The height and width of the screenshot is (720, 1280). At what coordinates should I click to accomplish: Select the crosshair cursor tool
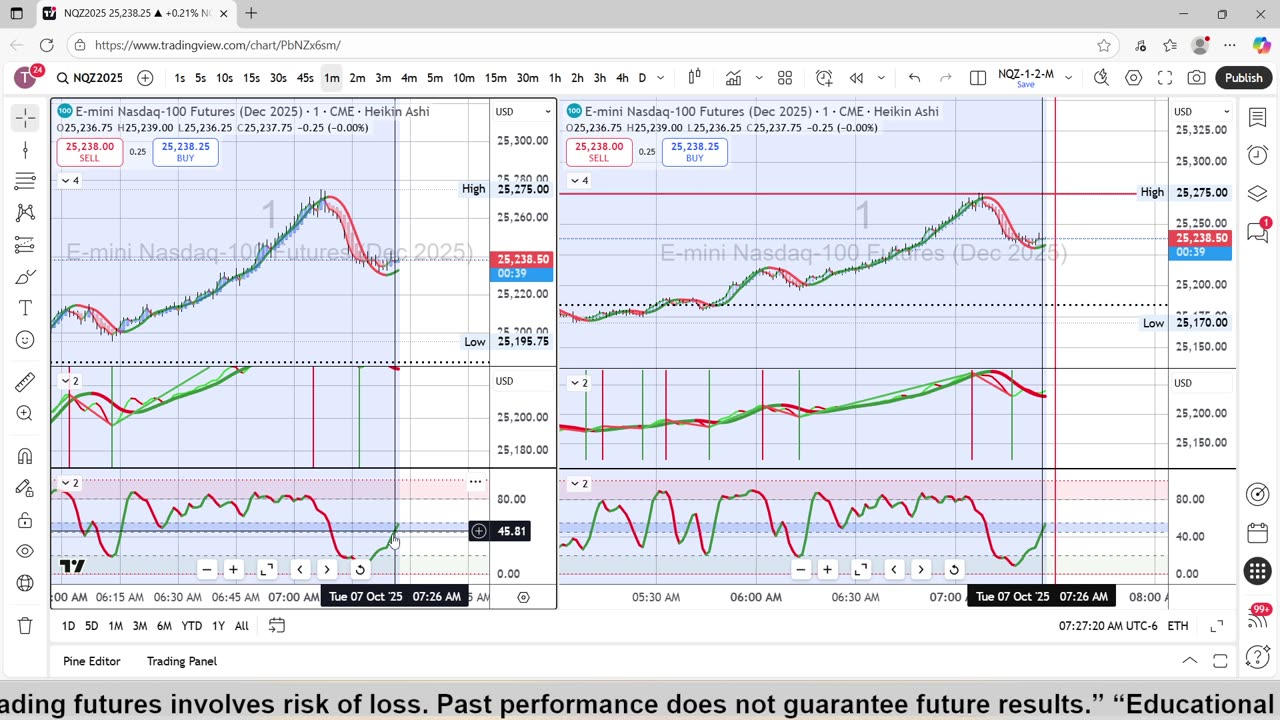coord(25,118)
